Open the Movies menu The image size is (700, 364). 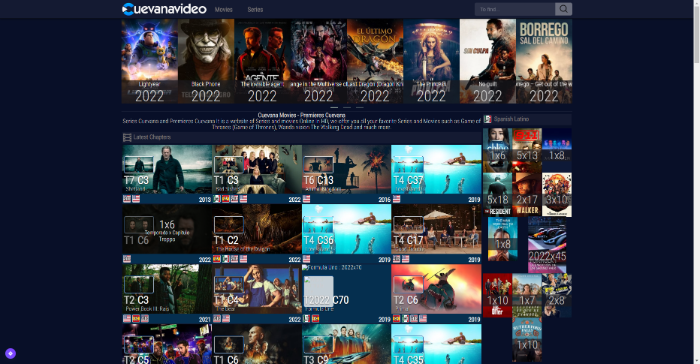tap(224, 9)
